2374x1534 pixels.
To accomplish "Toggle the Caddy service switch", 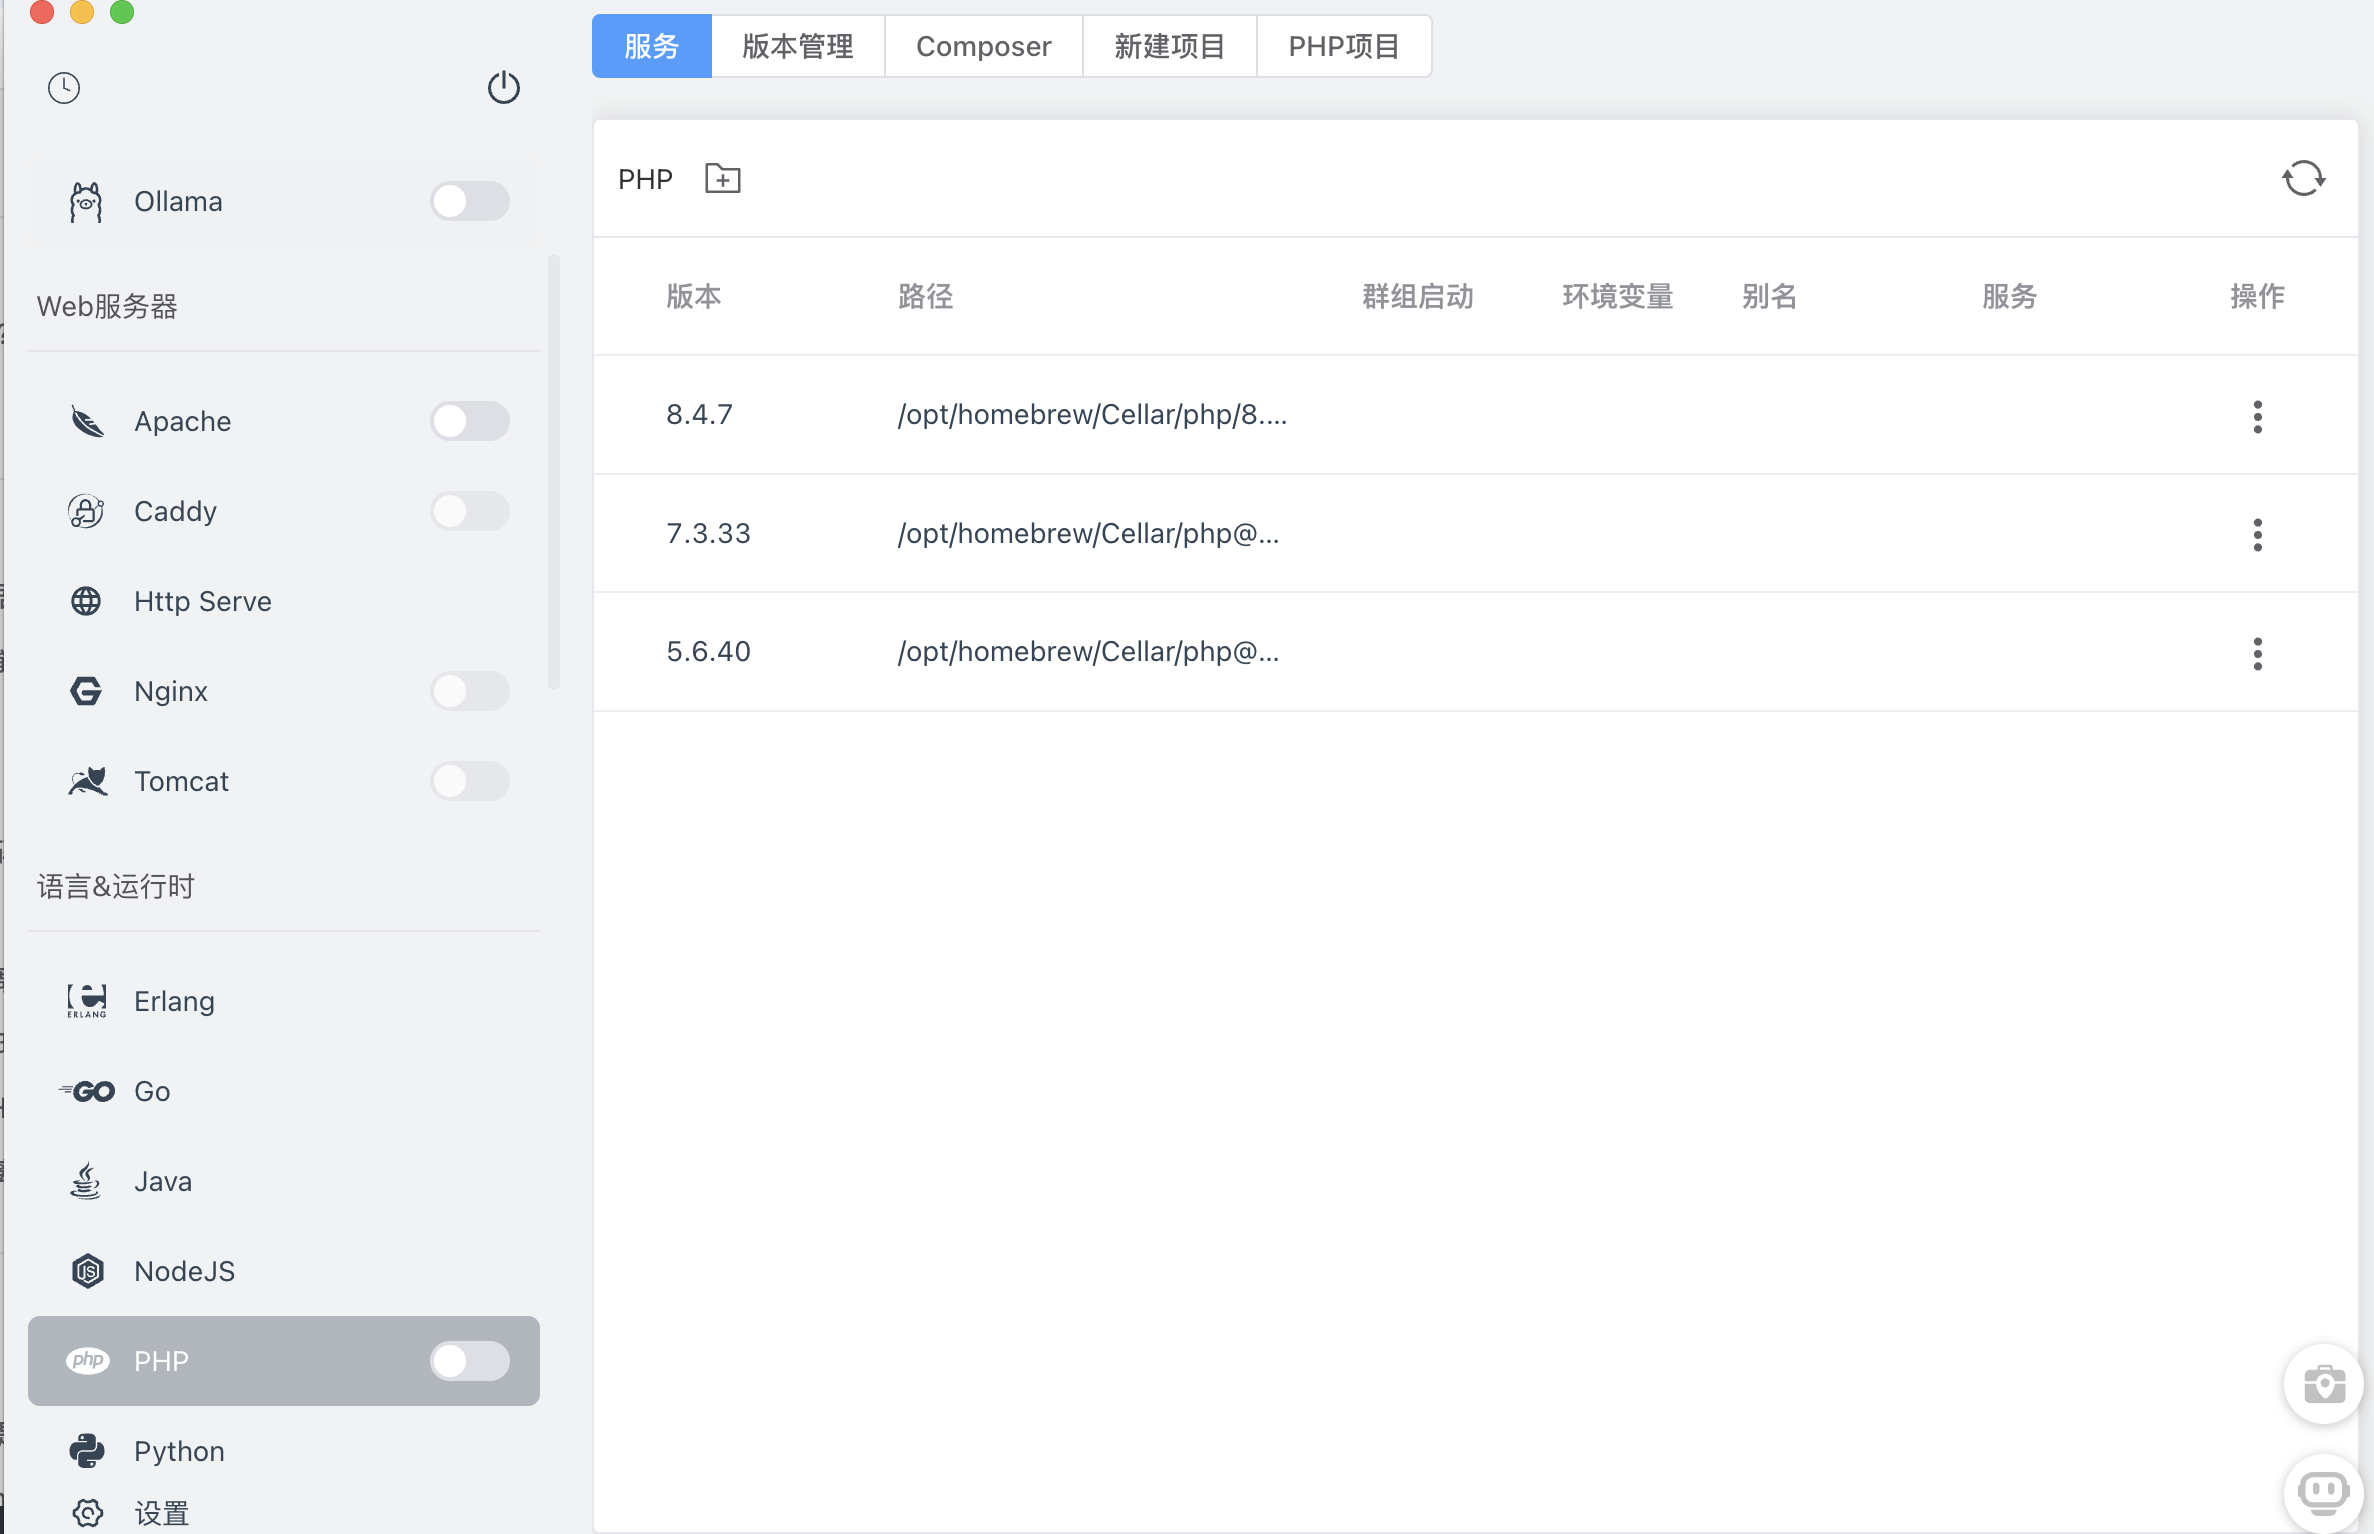I will tap(470, 511).
